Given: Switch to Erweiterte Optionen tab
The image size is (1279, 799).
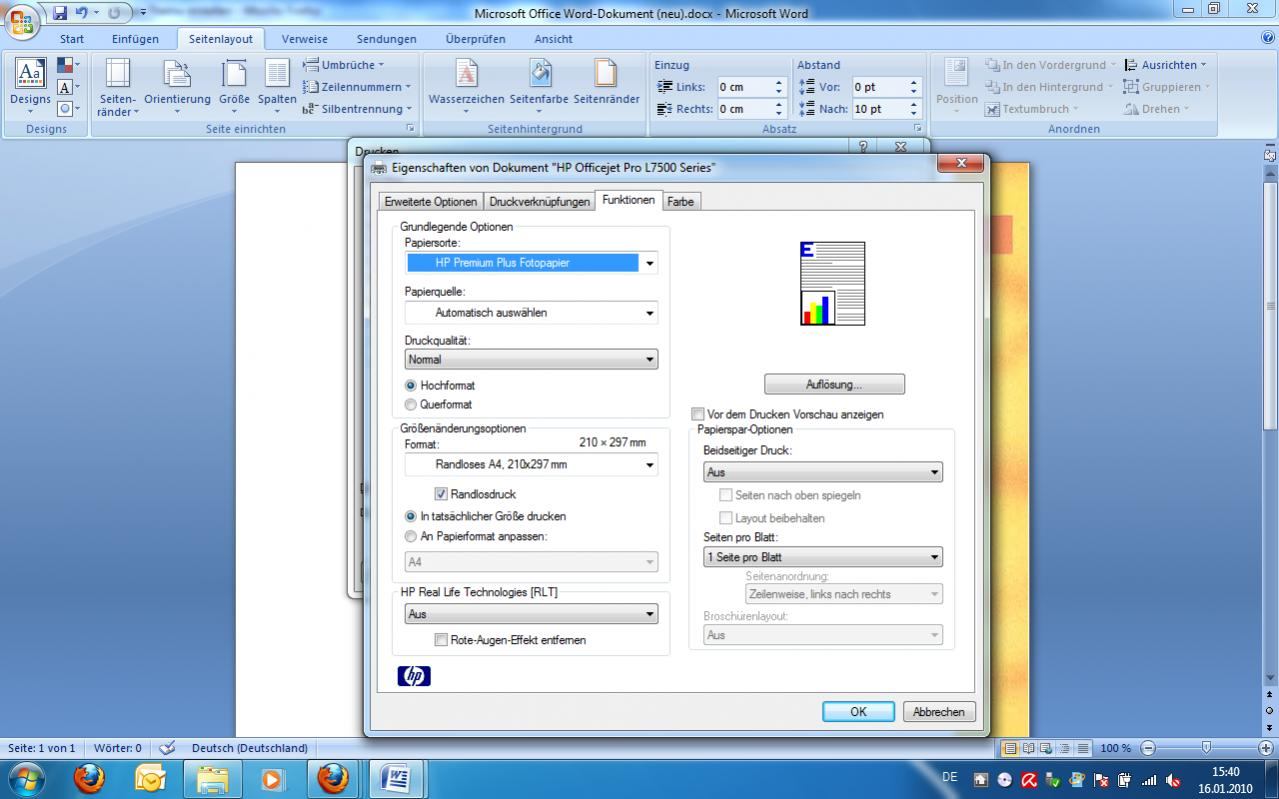Looking at the screenshot, I should pos(431,201).
